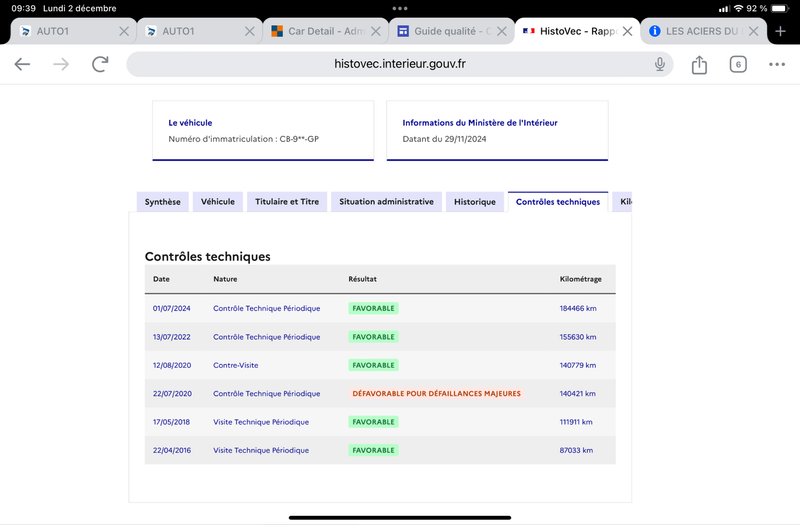This screenshot has height=525, width=800.
Task: Click the Kilométrage column header
Action: 581,279
